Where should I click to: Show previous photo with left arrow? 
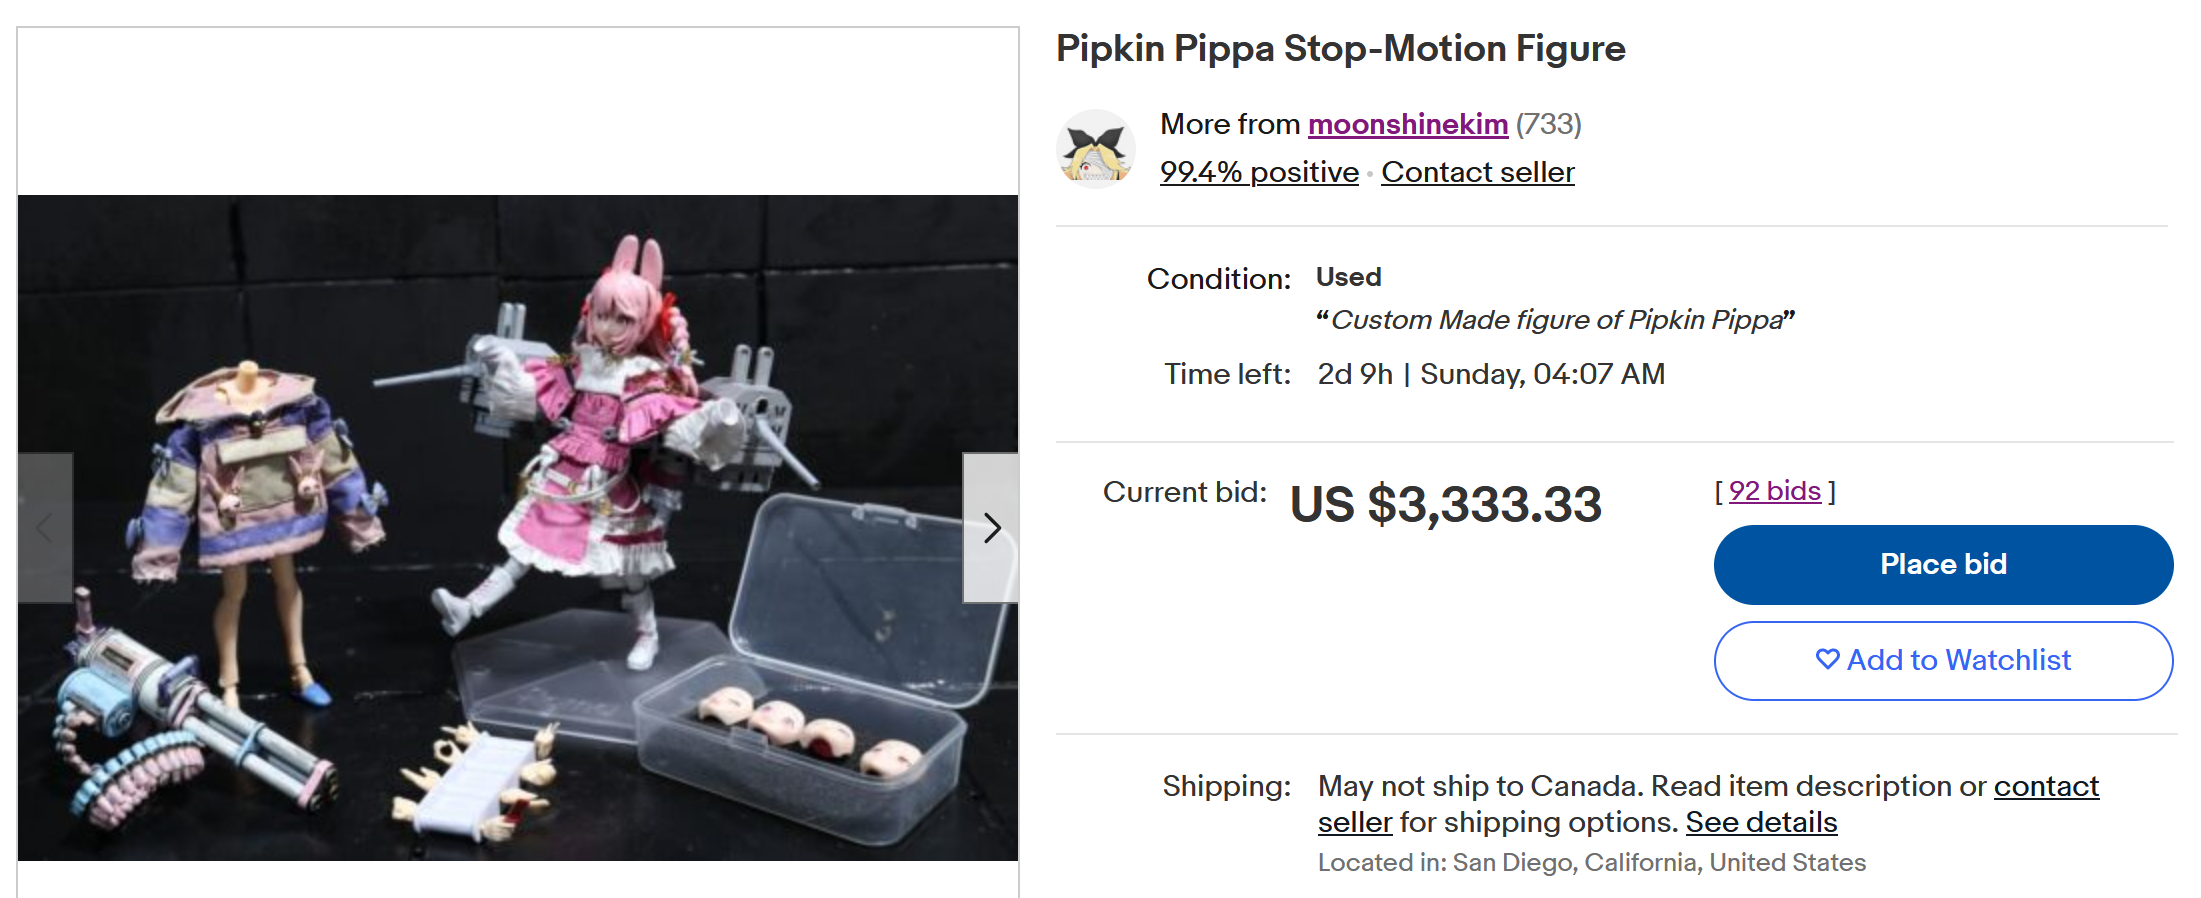pyautogui.click(x=45, y=528)
